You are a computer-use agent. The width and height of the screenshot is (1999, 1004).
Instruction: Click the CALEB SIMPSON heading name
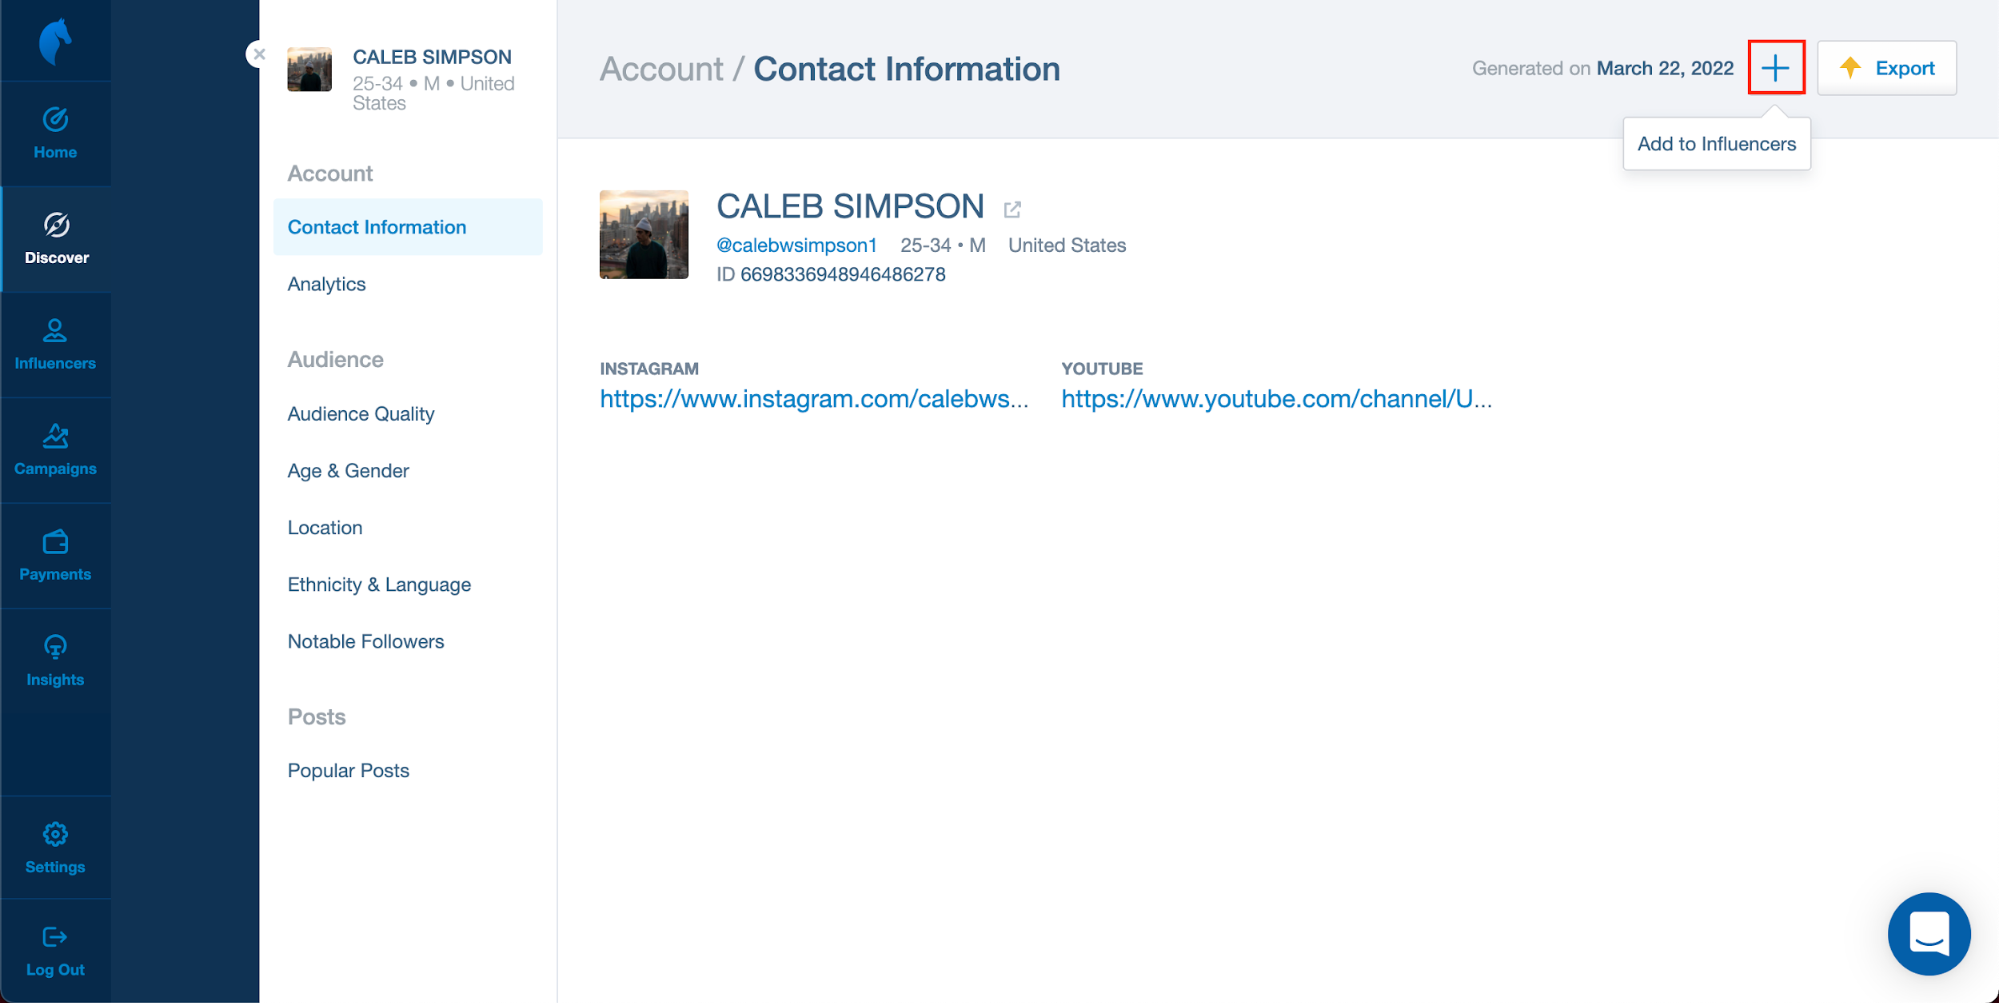(850, 206)
